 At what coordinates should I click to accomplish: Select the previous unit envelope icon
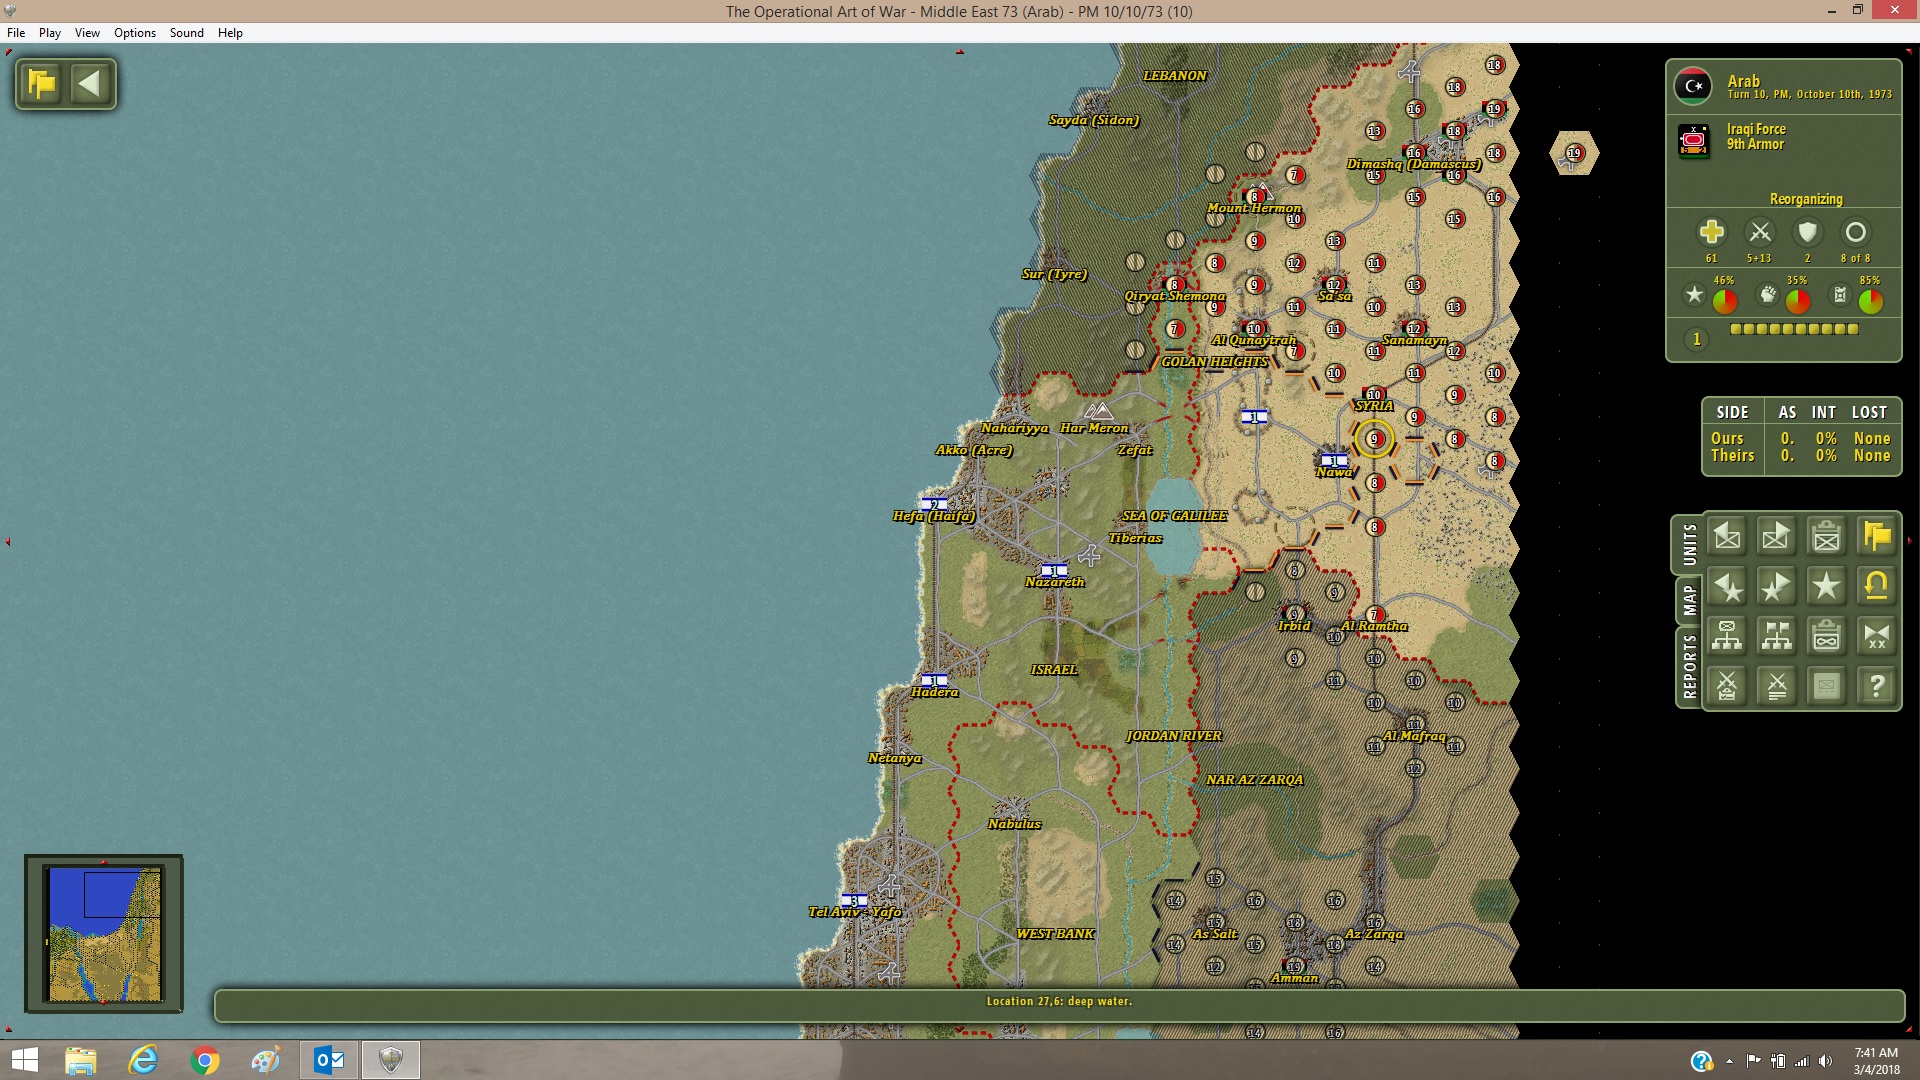click(1727, 536)
